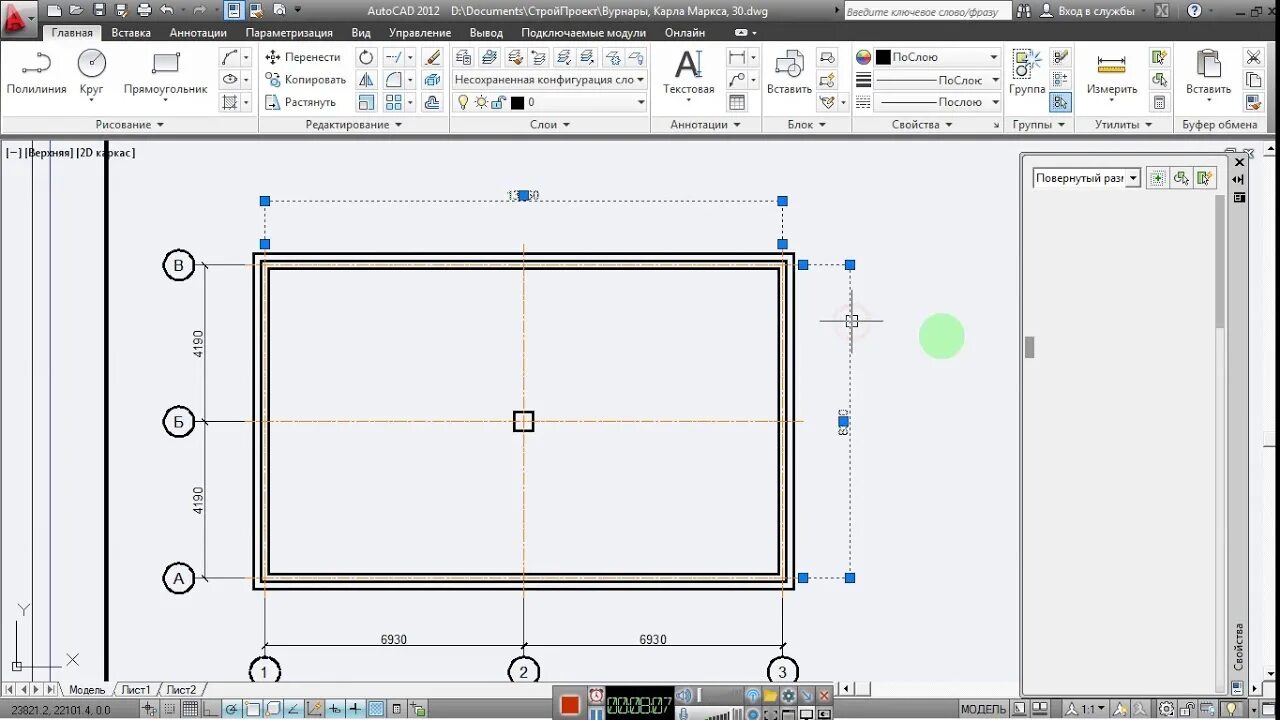Click the Plot/Print icon in quick access toolbar
This screenshot has width=1280, height=720.
pos(144,10)
